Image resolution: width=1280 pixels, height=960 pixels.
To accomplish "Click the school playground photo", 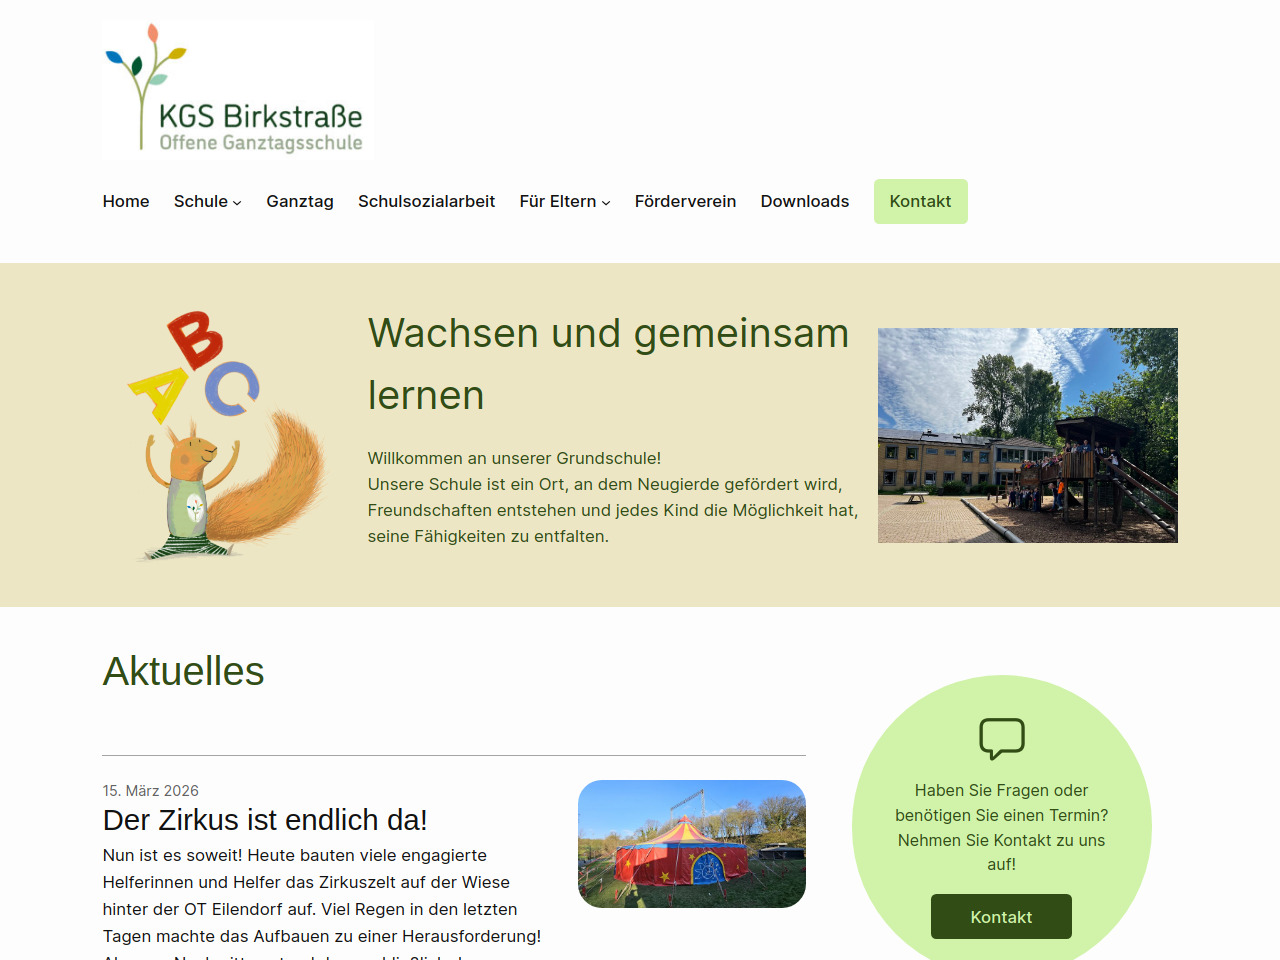I will [1027, 435].
